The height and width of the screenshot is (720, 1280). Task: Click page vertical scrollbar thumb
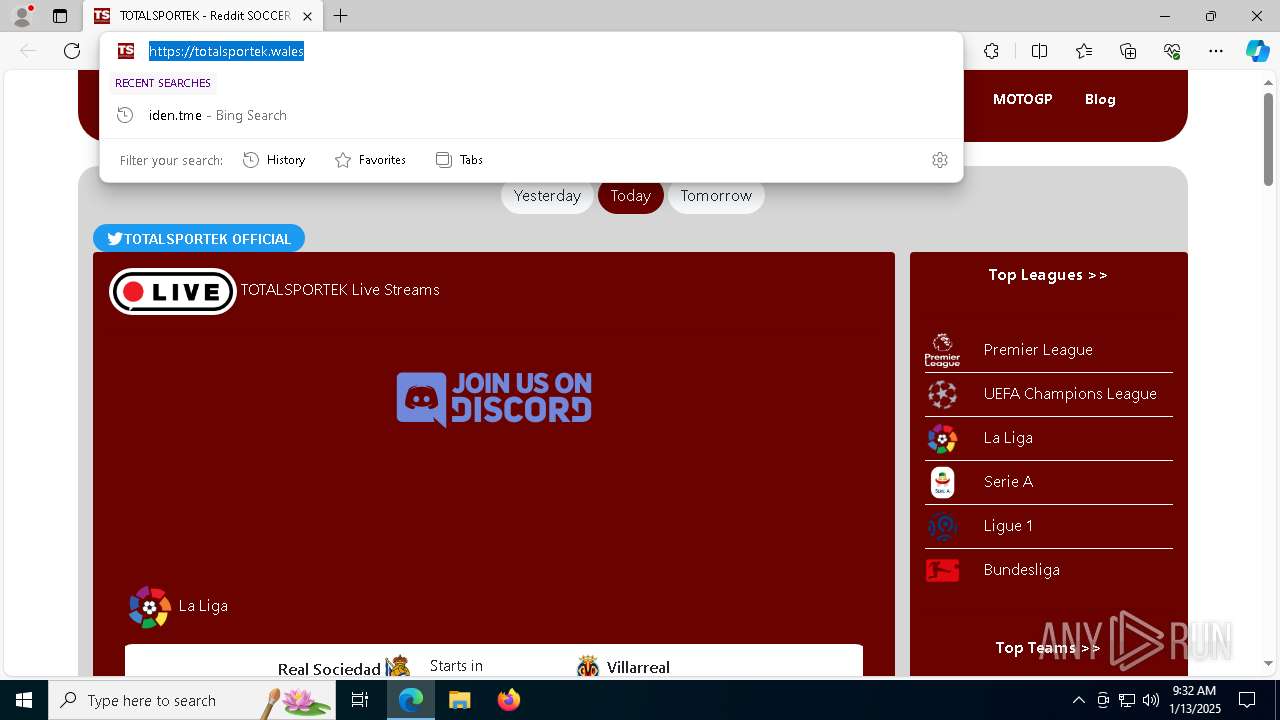point(1269,137)
